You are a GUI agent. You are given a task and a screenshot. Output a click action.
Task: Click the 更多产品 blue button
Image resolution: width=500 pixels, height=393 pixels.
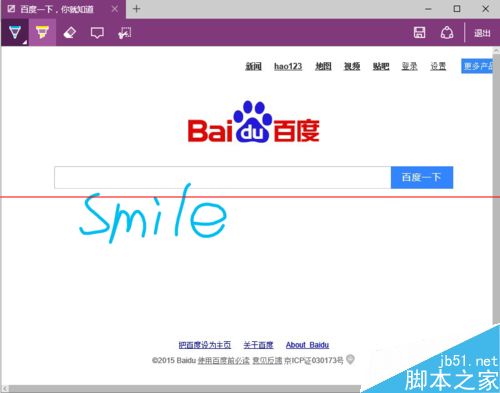click(x=477, y=66)
